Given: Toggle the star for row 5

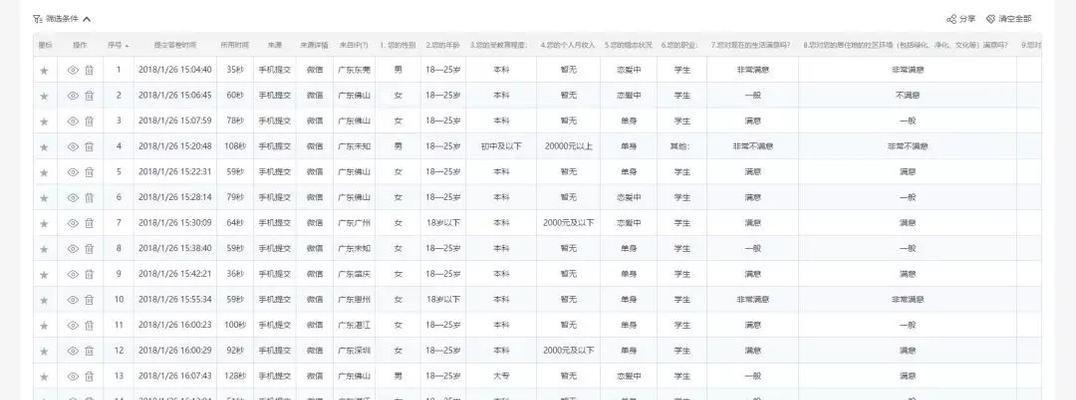Looking at the screenshot, I should coord(44,172).
